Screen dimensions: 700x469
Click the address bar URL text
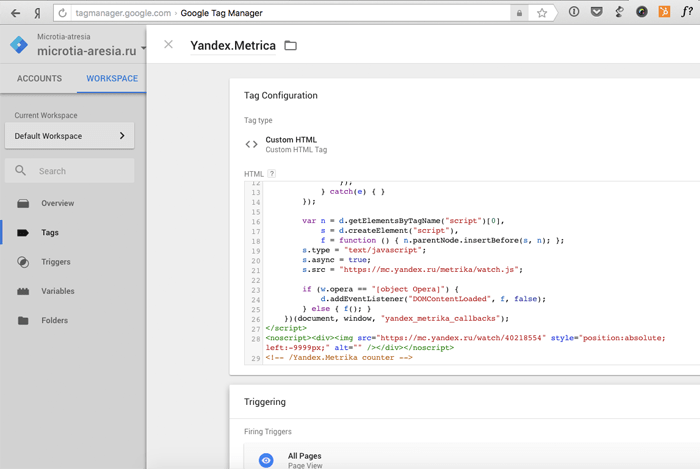coord(169,13)
